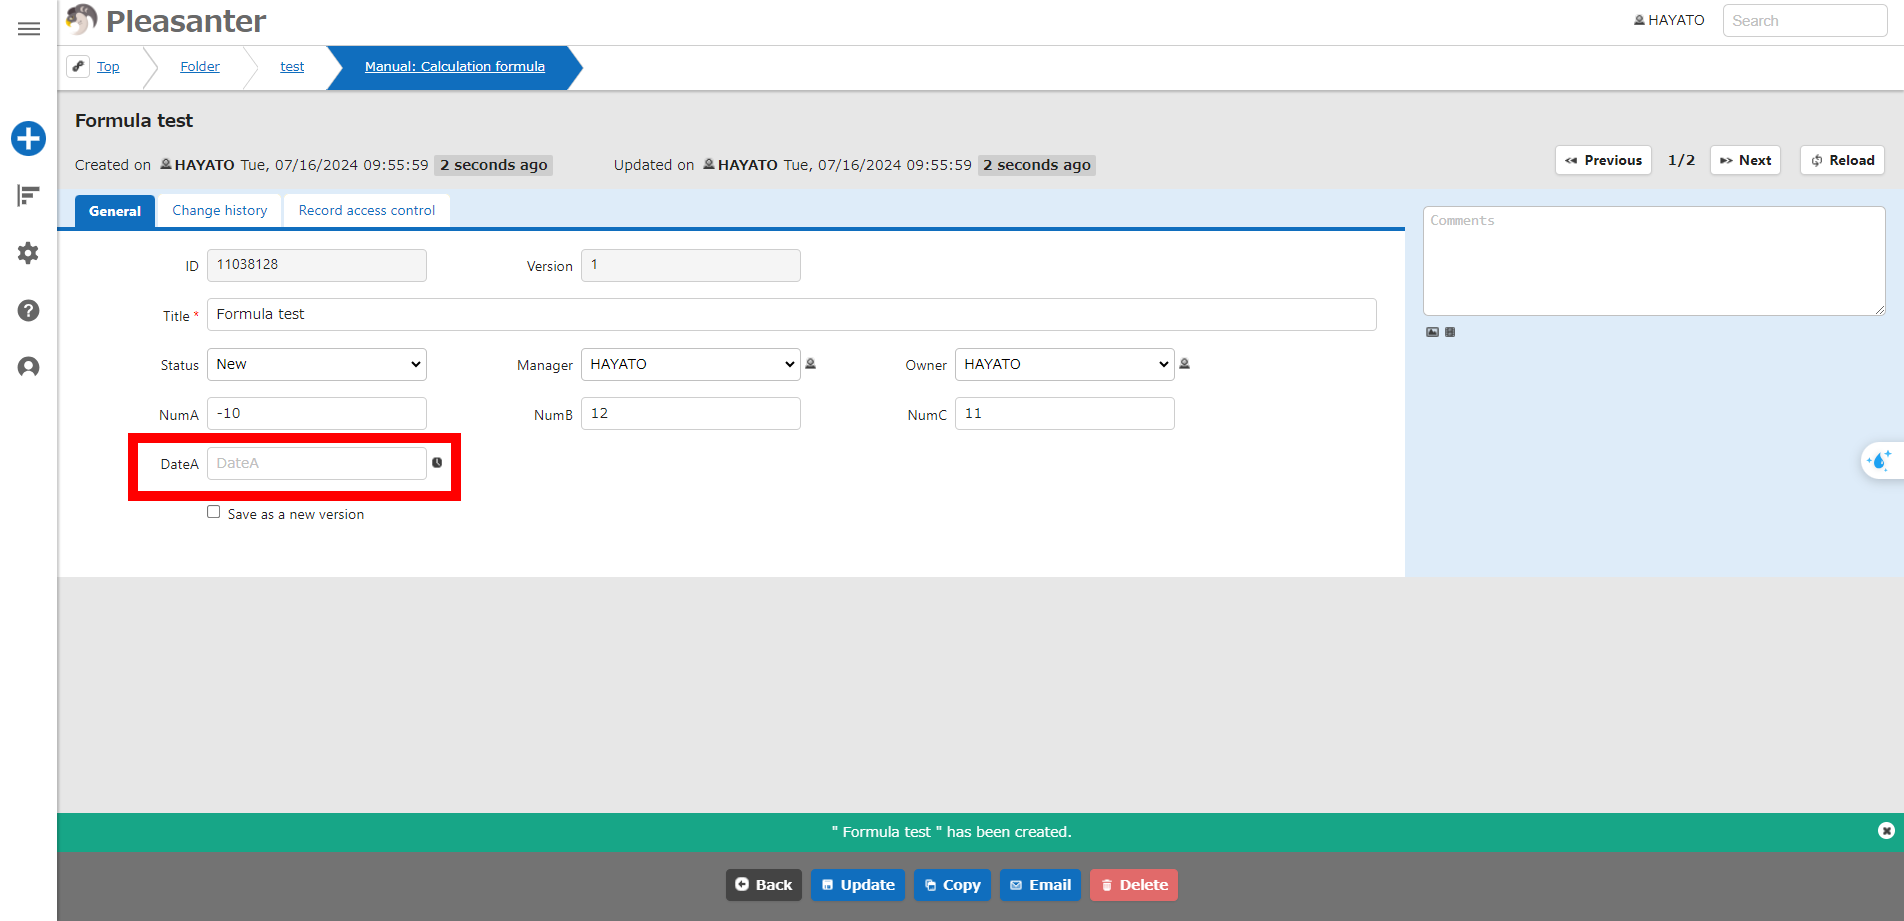
Task: Click the person icon next to Owner
Action: click(x=1185, y=364)
